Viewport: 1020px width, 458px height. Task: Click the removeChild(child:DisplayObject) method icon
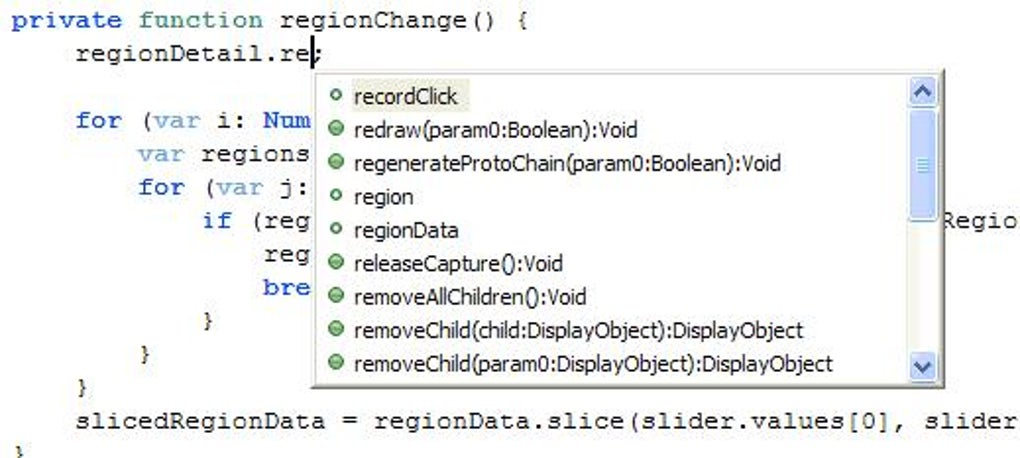tap(336, 330)
